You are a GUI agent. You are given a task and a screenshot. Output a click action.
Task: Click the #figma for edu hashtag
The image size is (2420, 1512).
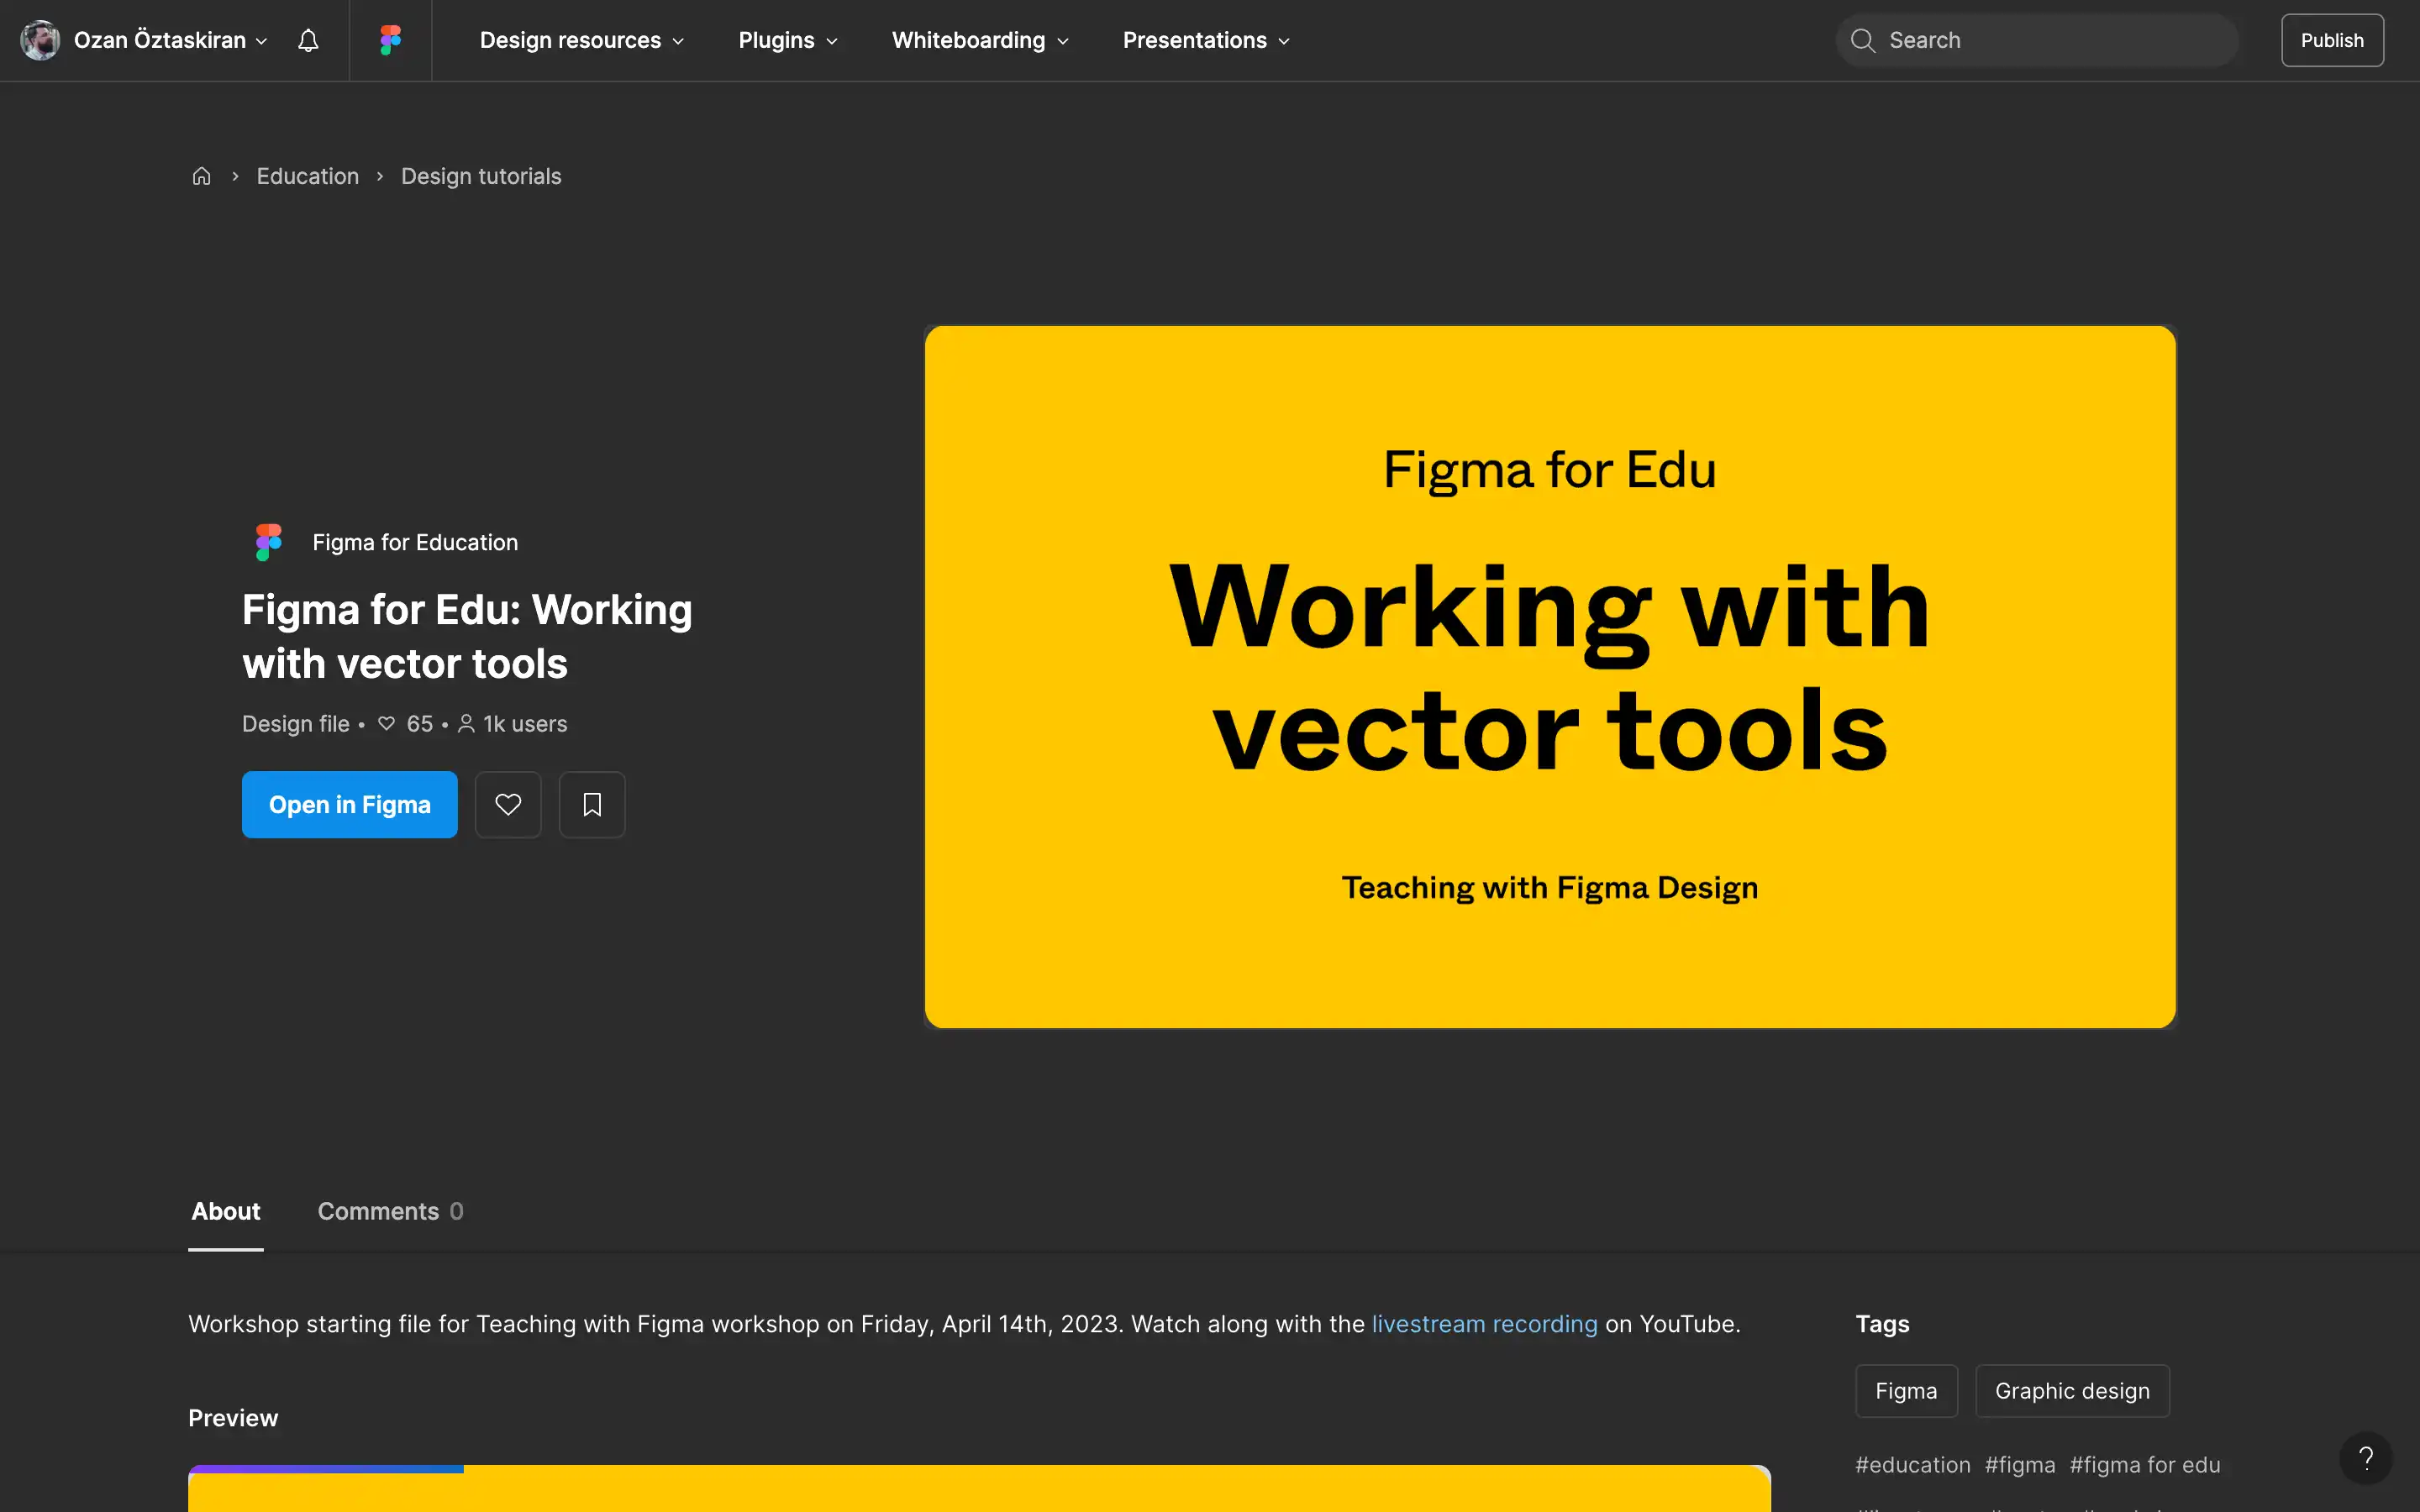[x=2145, y=1464]
